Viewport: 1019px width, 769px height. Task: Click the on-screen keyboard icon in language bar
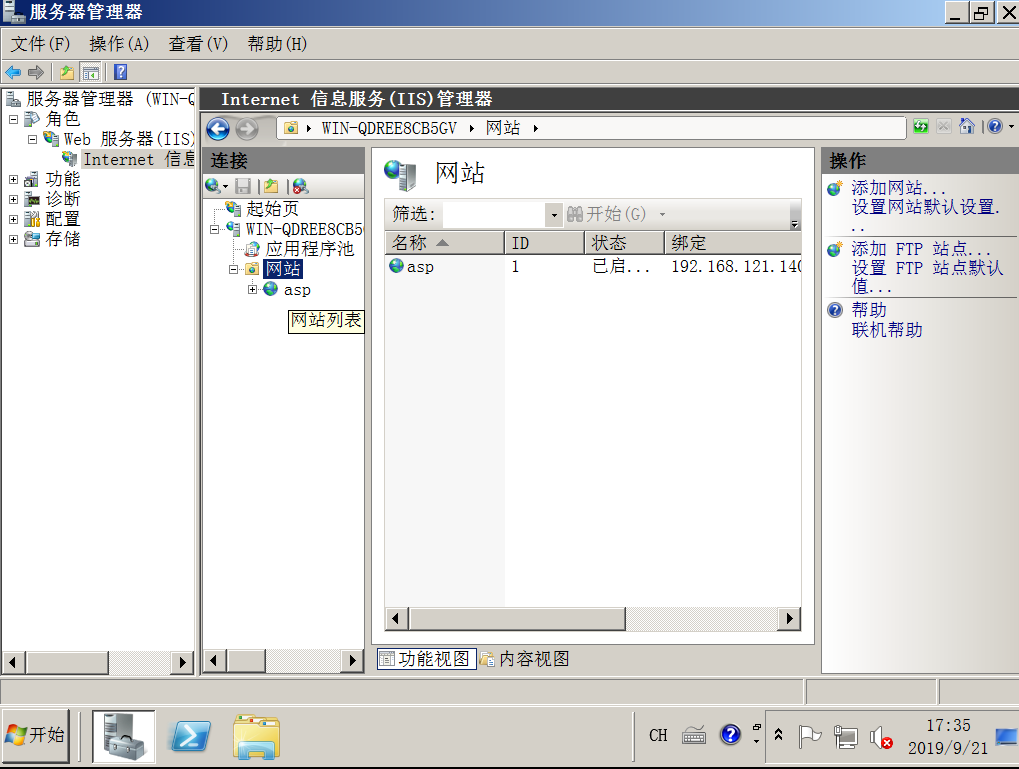[694, 736]
